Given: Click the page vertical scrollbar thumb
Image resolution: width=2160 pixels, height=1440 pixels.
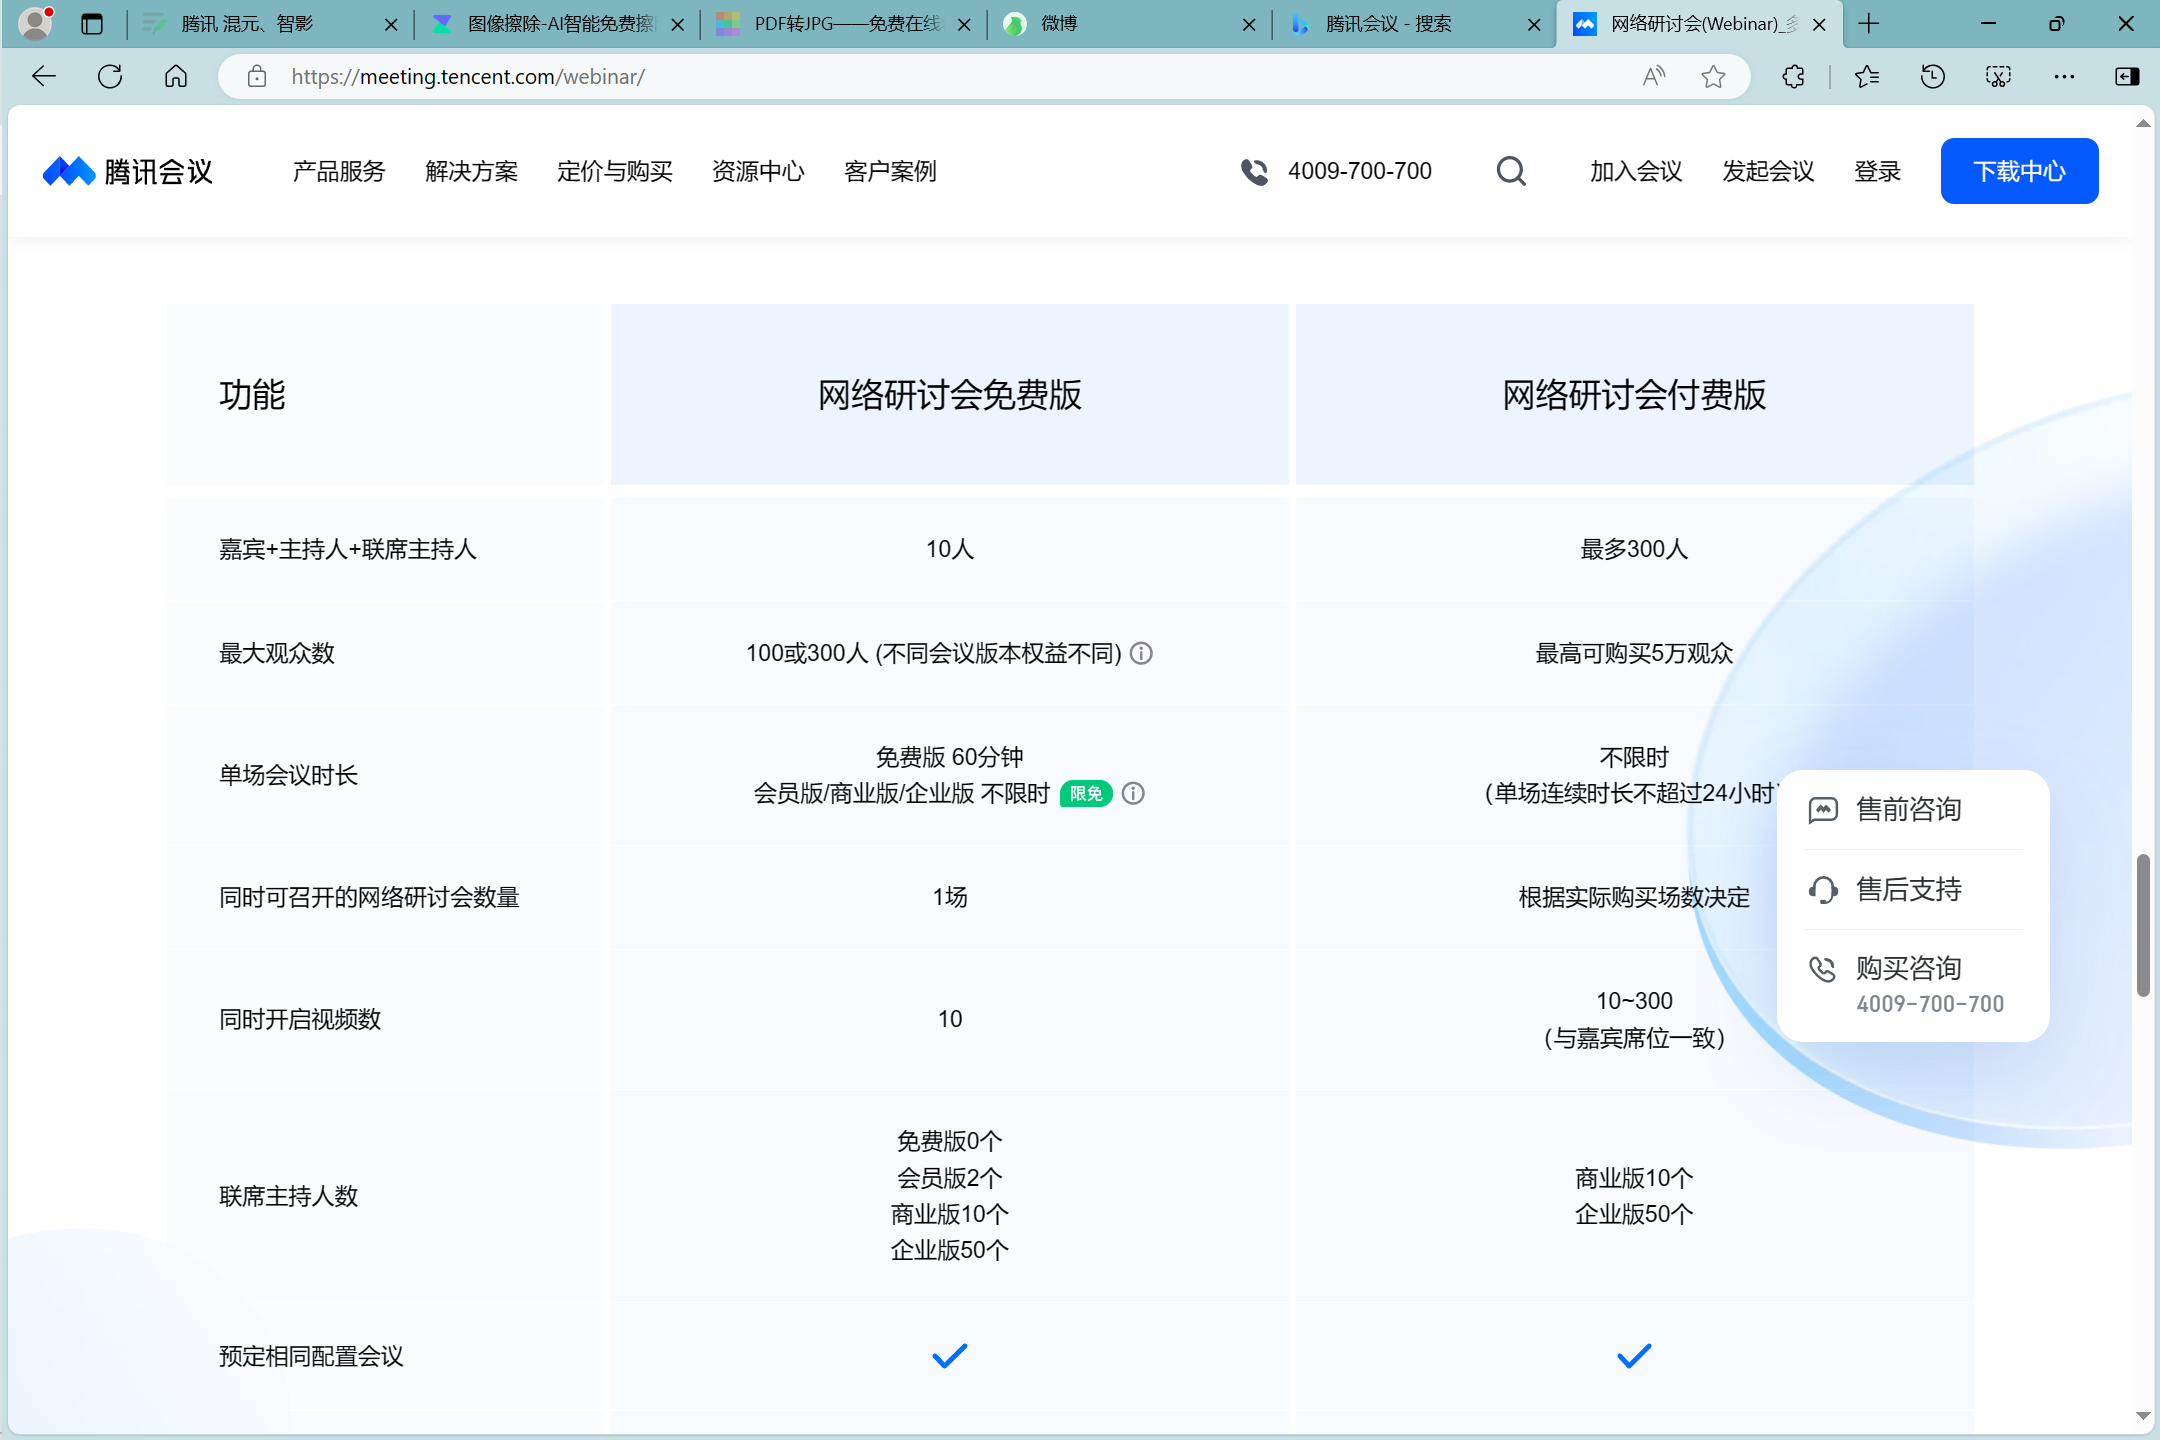Looking at the screenshot, I should point(2143,925).
